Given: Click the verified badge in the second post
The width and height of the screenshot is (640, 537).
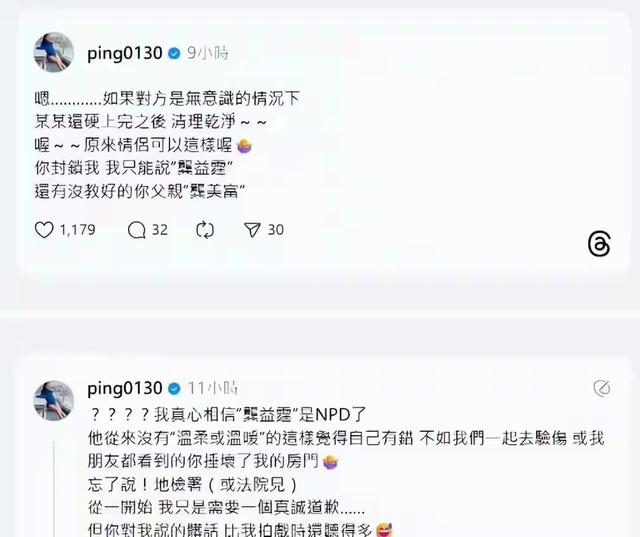Looking at the screenshot, I should click(x=174, y=388).
